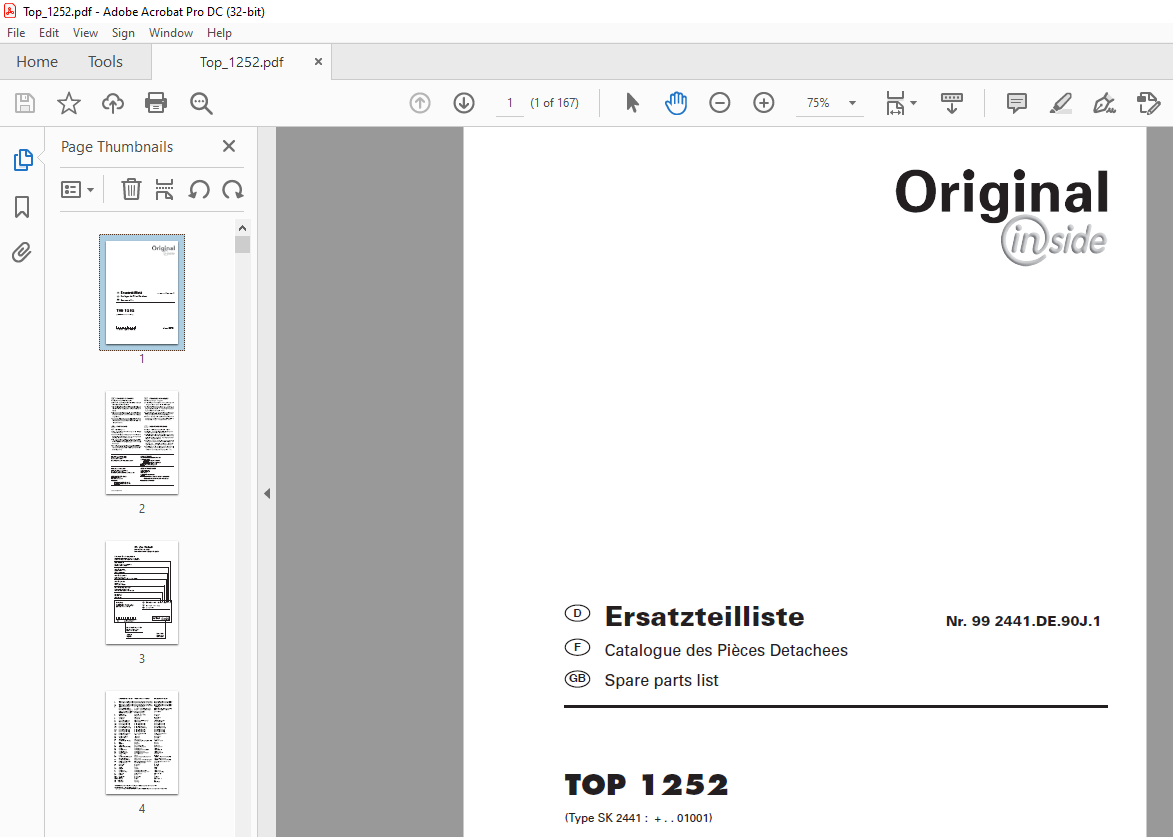
Task: Select page 2 thumbnail
Action: 142,443
